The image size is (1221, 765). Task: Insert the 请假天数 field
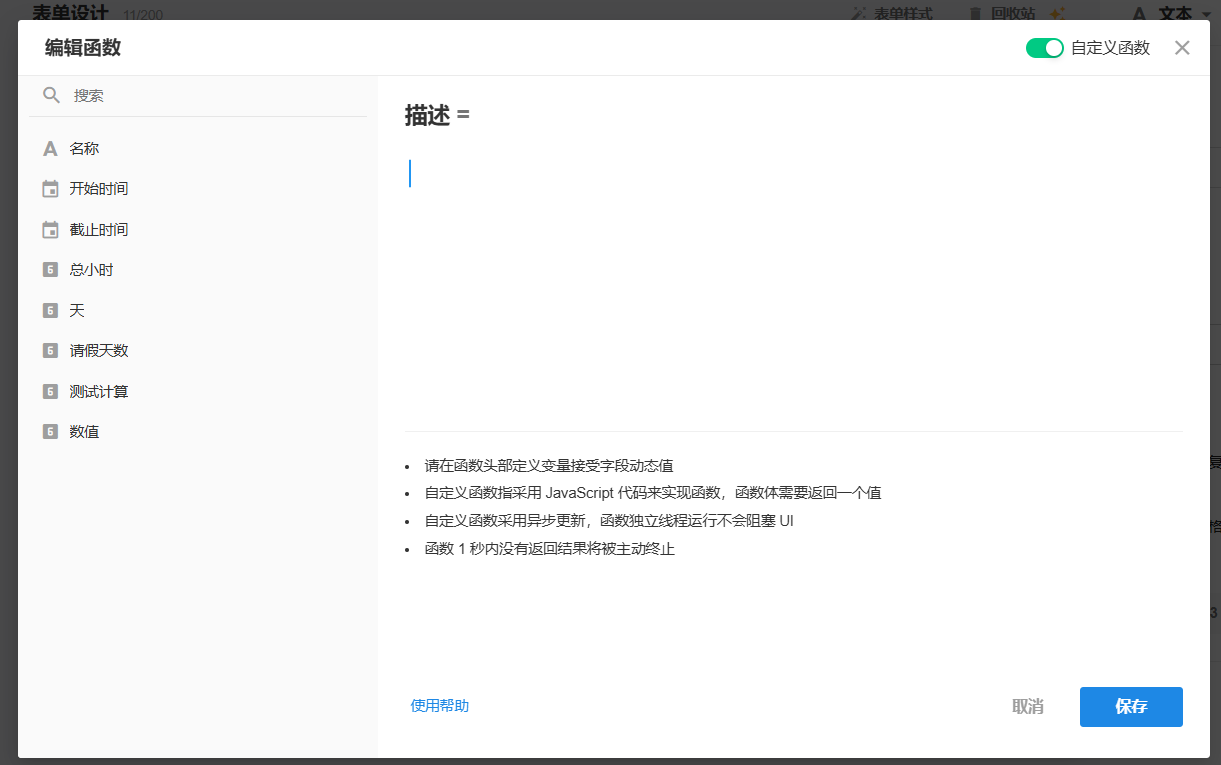click(x=99, y=351)
